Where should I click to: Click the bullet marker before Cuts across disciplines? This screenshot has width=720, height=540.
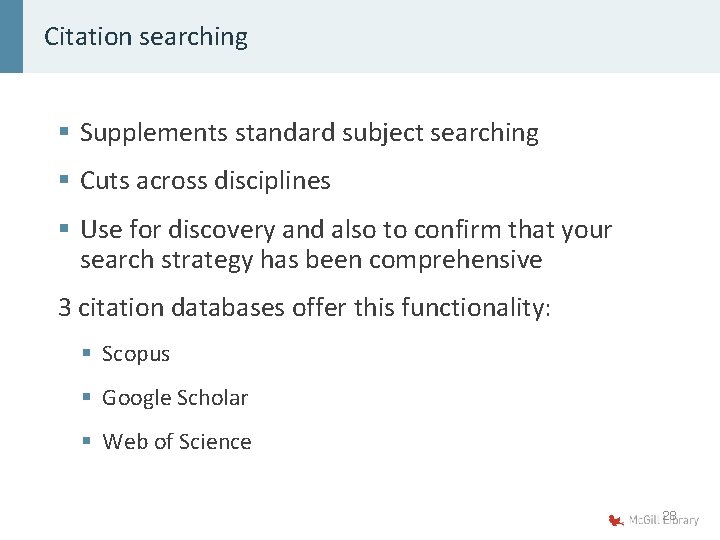(64, 181)
